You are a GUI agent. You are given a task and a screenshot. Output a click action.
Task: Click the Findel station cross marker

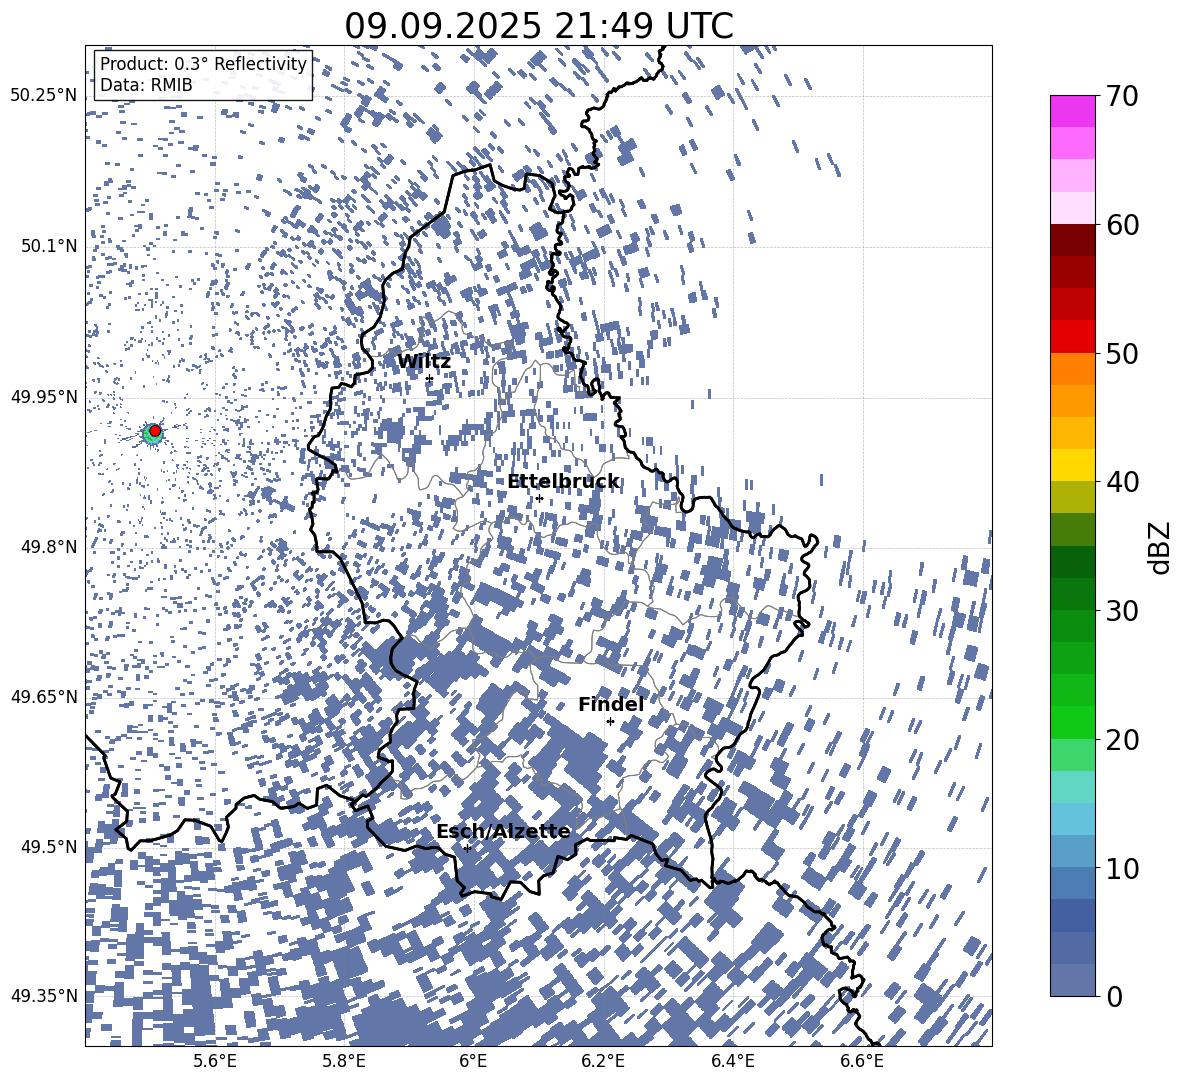610,722
